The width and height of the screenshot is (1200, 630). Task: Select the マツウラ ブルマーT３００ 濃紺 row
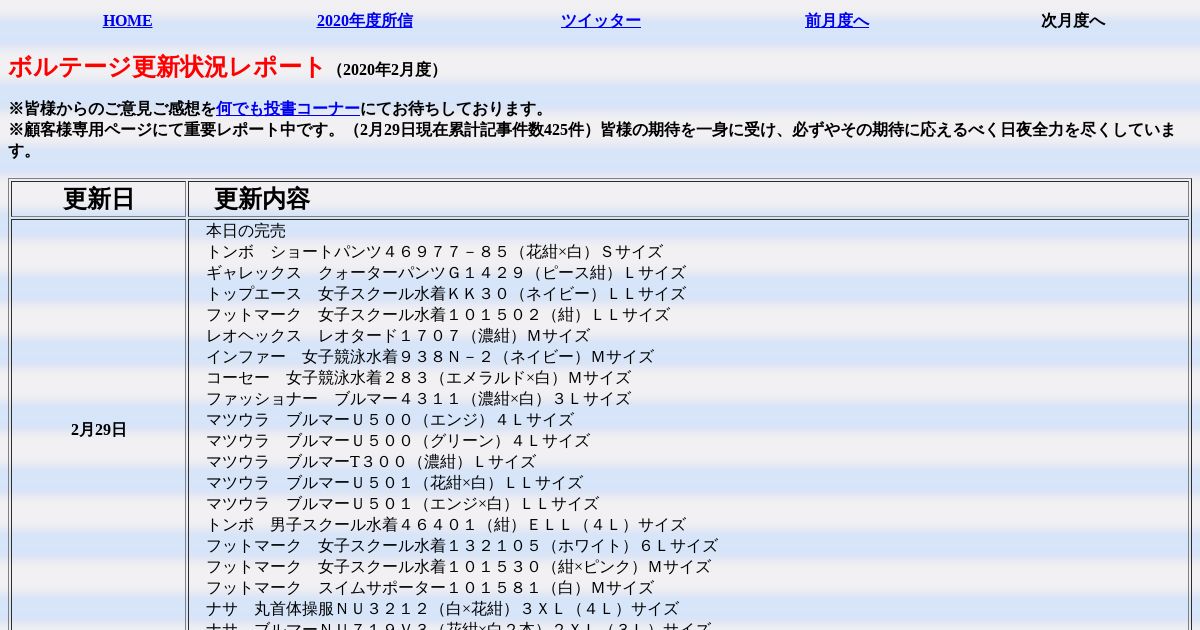[371, 462]
